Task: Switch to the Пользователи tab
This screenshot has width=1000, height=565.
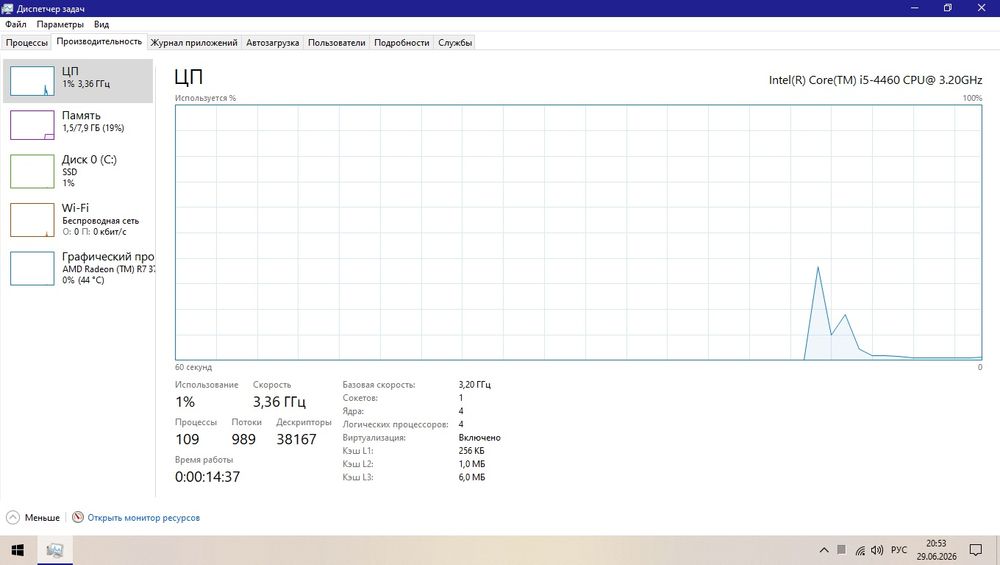Action: tap(337, 43)
